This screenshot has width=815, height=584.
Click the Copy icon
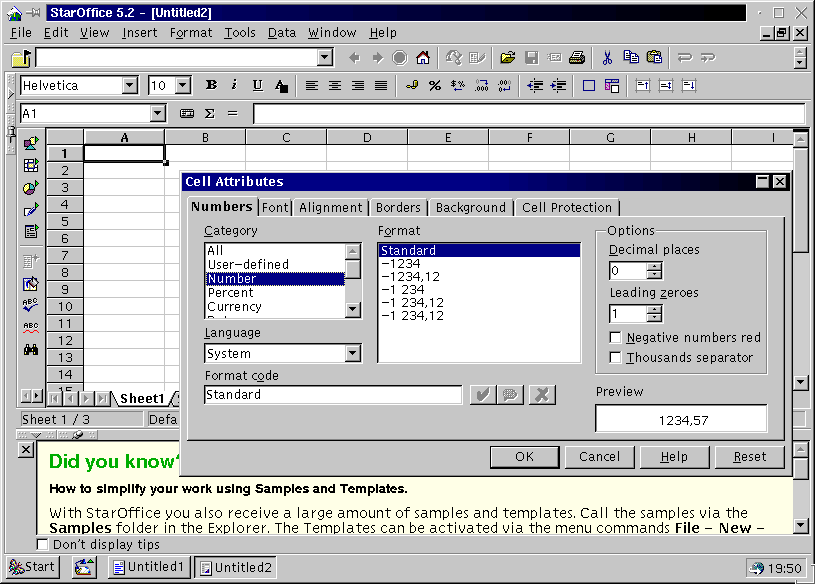(631, 57)
